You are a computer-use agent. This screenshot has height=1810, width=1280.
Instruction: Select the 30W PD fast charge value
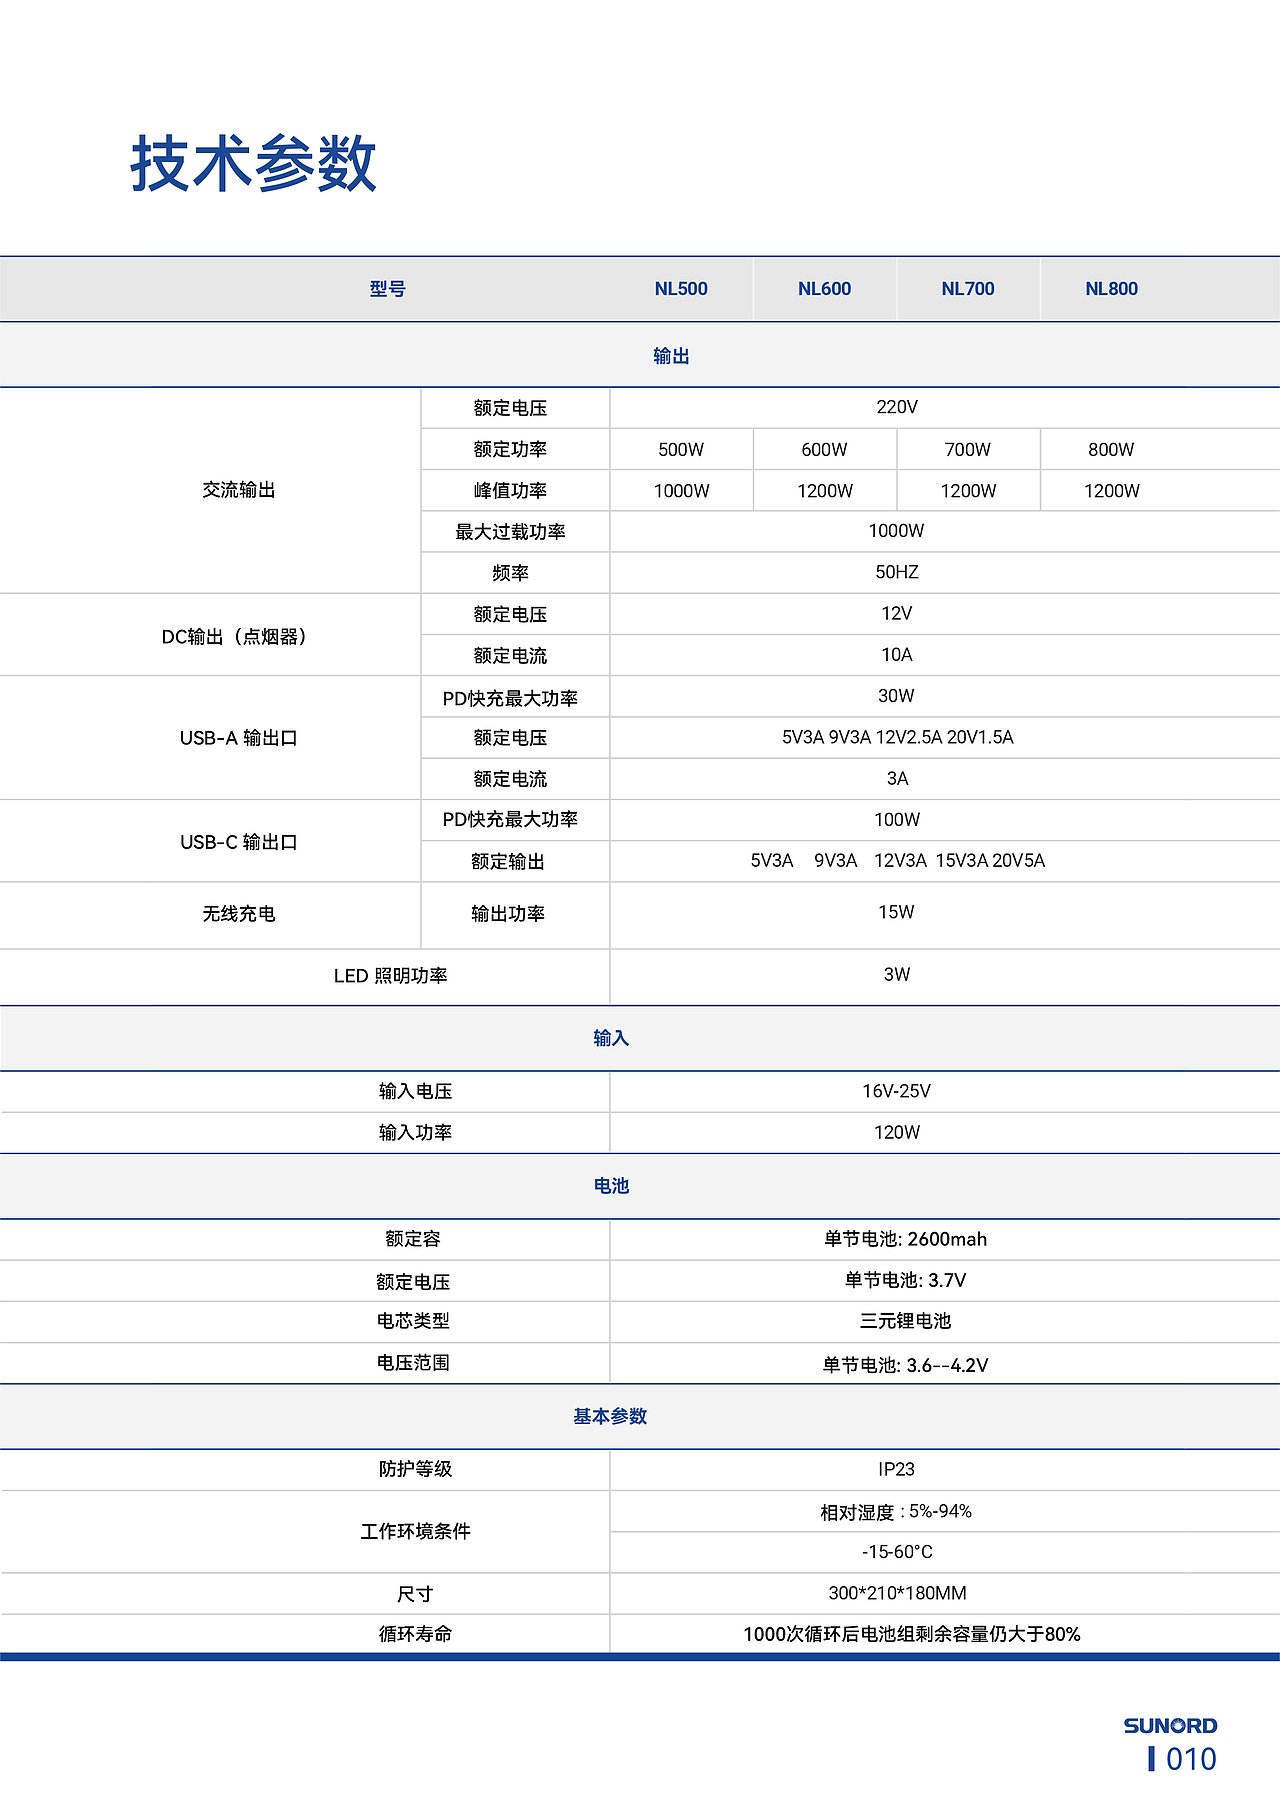(897, 696)
